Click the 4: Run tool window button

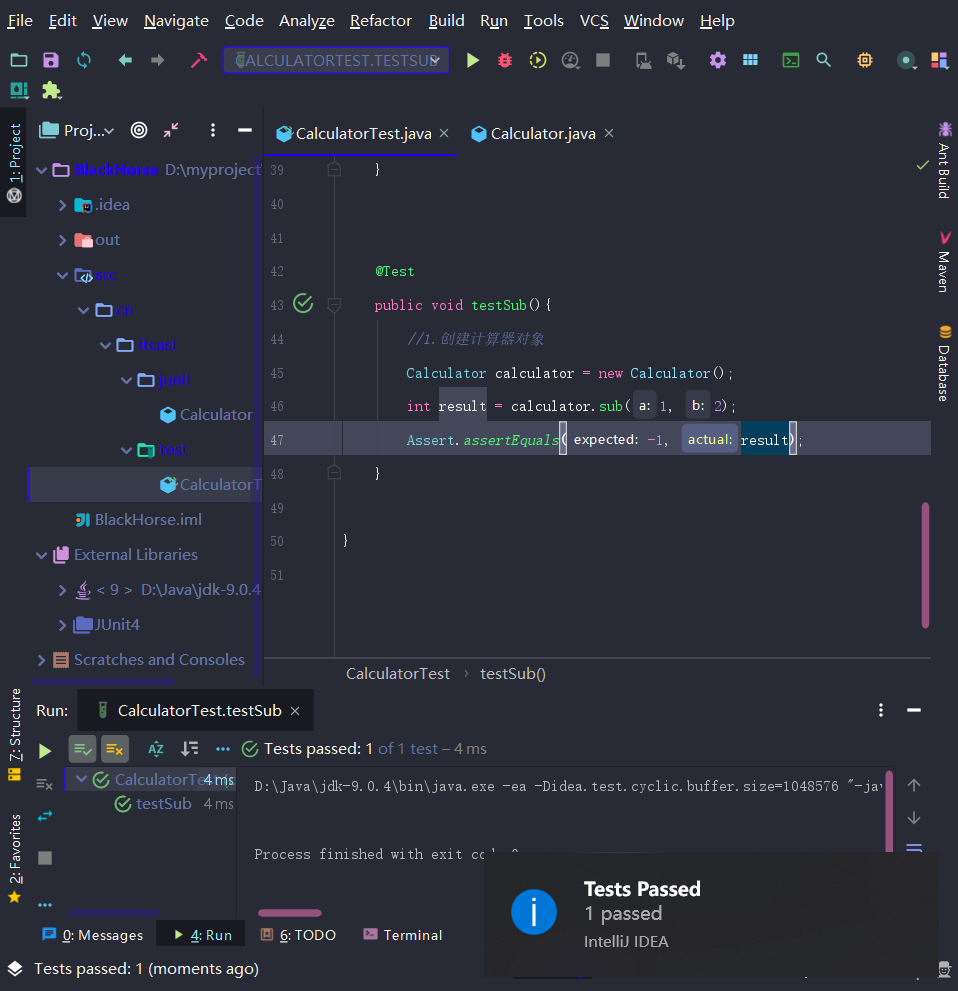pyautogui.click(x=202, y=935)
